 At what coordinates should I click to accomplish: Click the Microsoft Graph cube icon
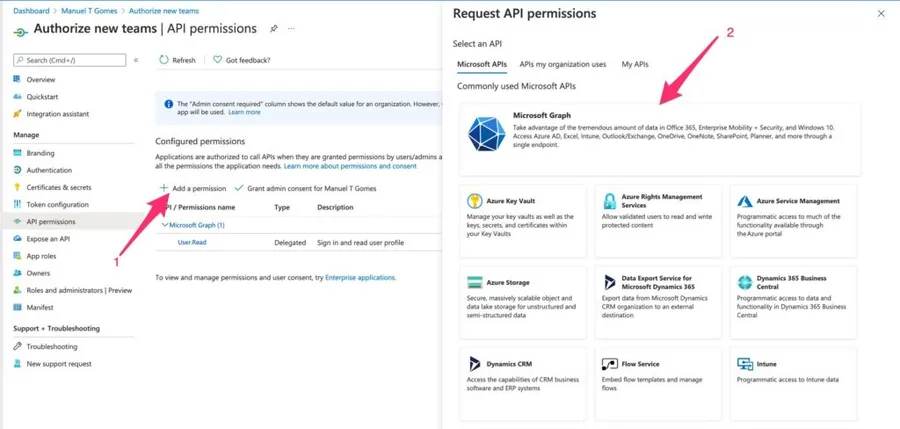pyautogui.click(x=487, y=135)
